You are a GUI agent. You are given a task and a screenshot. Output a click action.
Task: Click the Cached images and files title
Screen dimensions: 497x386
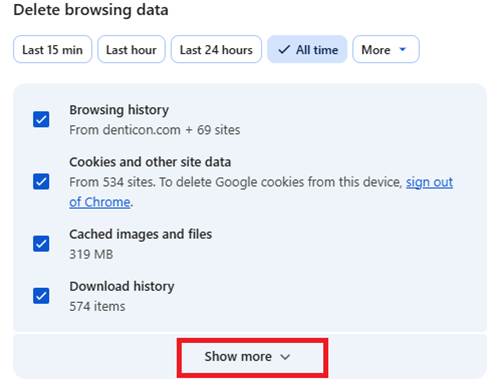tap(140, 234)
